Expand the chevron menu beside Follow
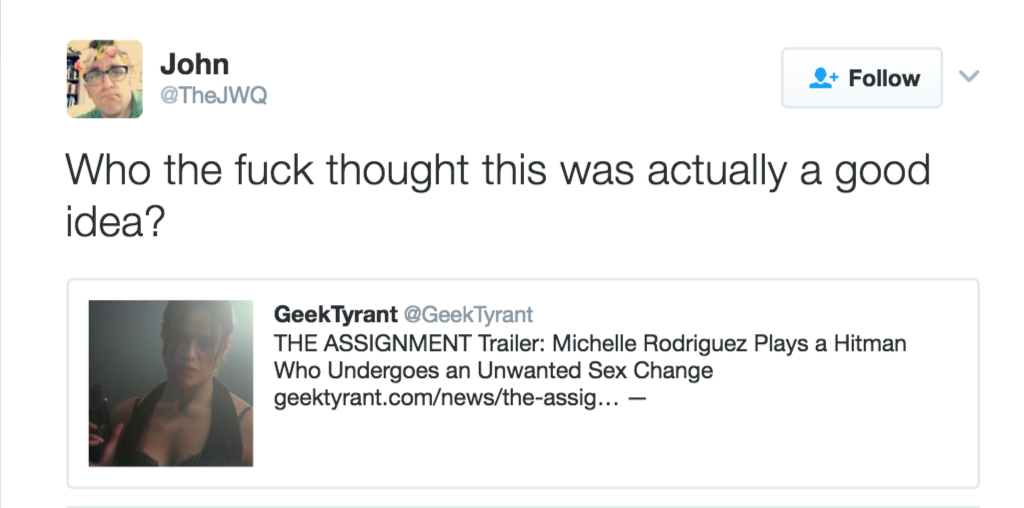 tap(969, 76)
